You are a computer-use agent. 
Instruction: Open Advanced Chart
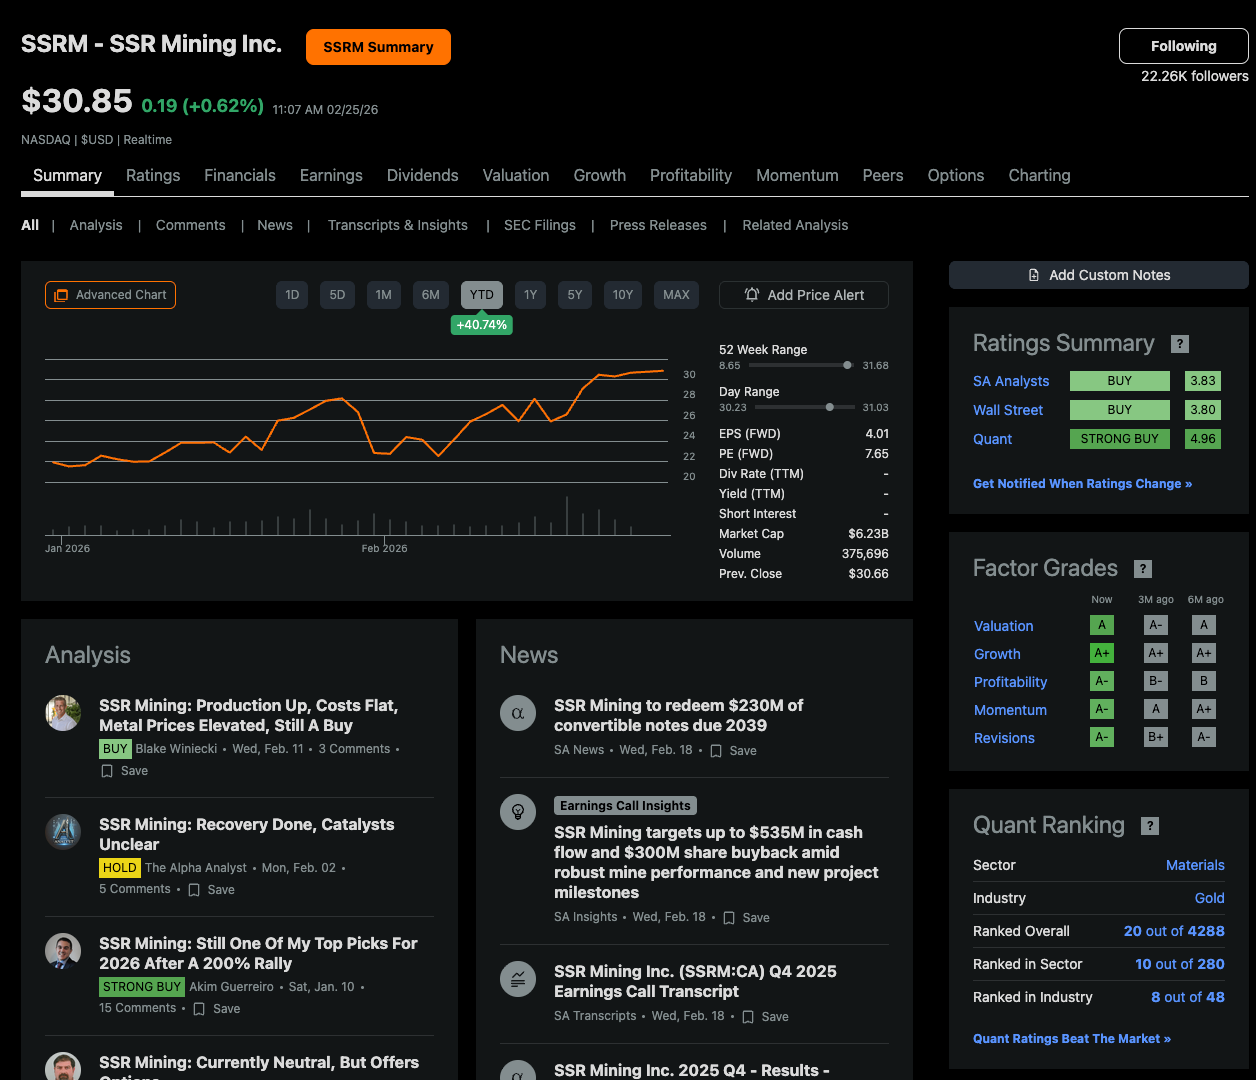click(x=110, y=295)
